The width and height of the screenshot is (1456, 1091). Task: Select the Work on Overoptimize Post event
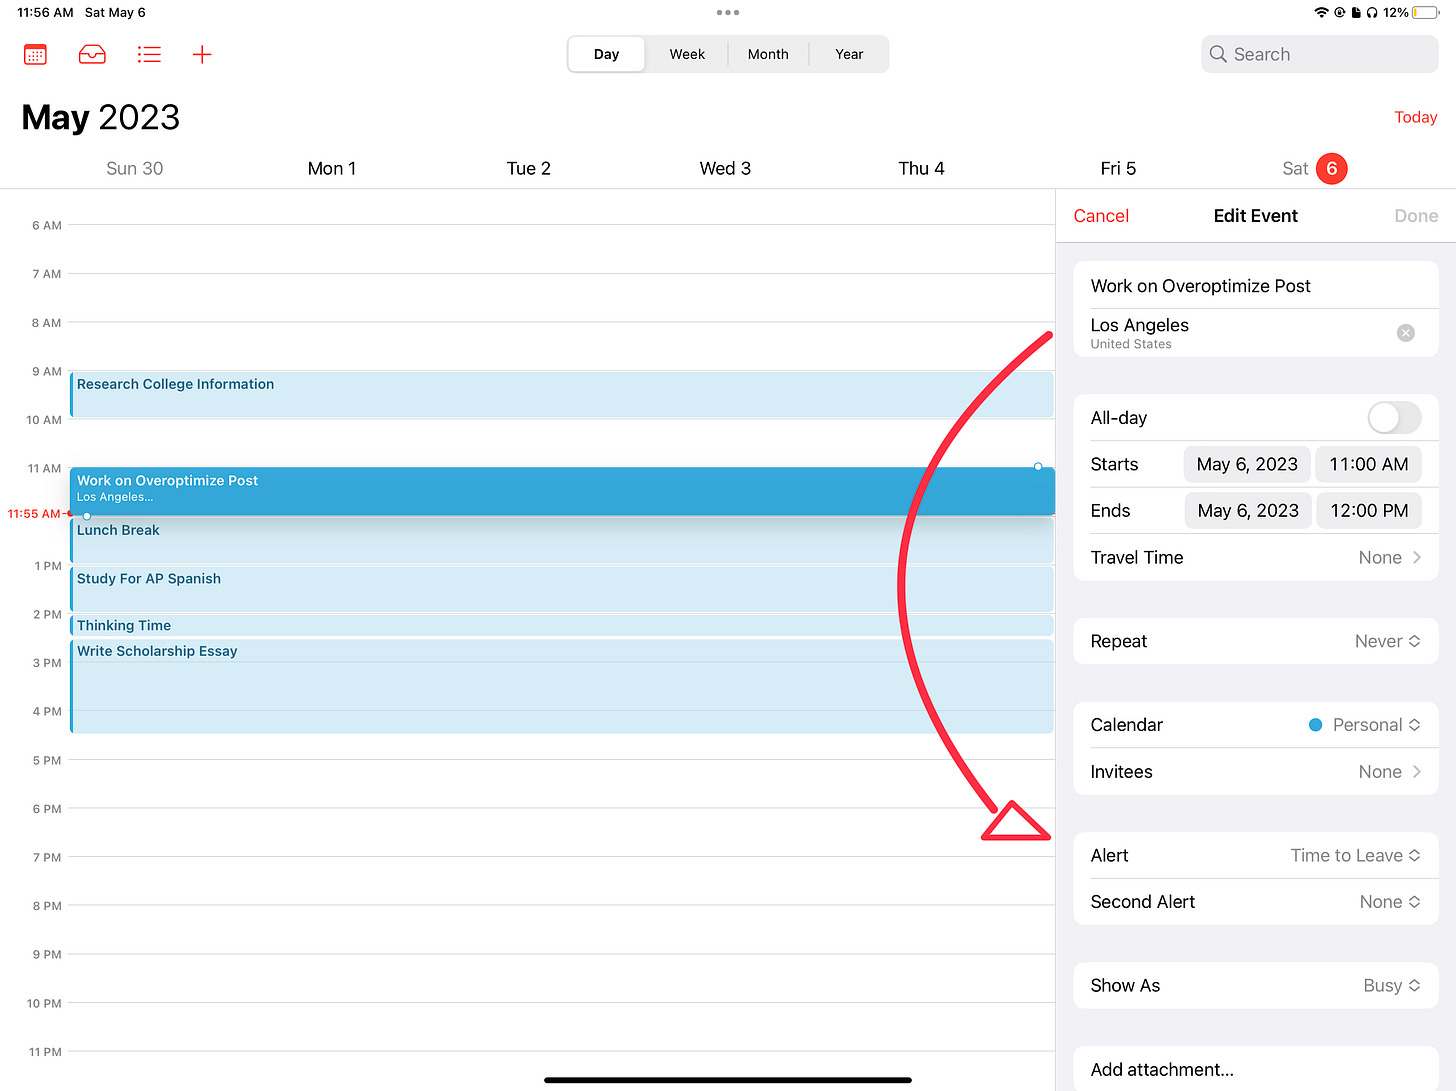(562, 491)
